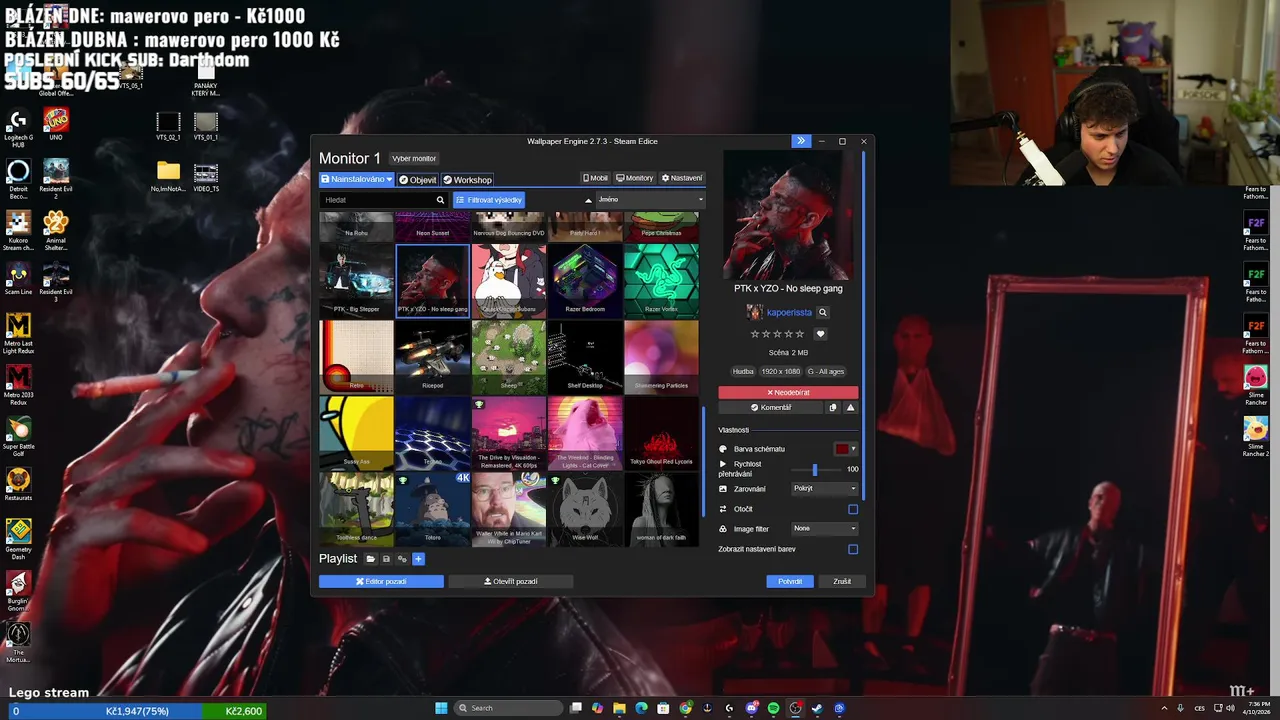
Task: Select Razer Vortex wallpaper thumbnail
Action: click(661, 279)
